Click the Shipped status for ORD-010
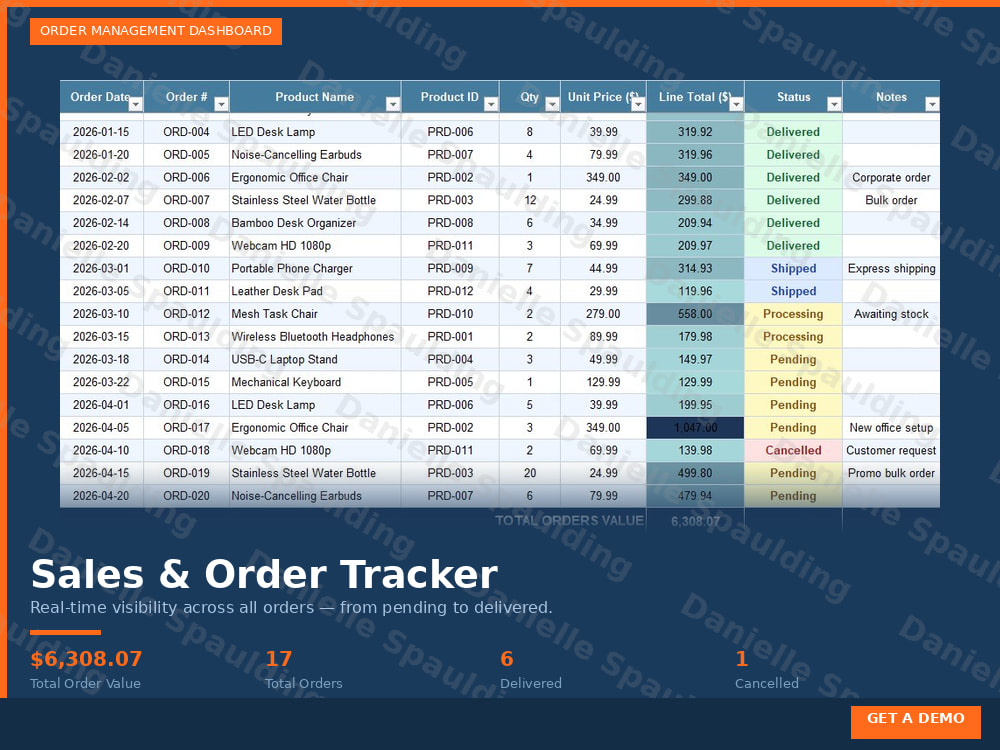Viewport: 1000px width, 750px height. click(x=793, y=268)
